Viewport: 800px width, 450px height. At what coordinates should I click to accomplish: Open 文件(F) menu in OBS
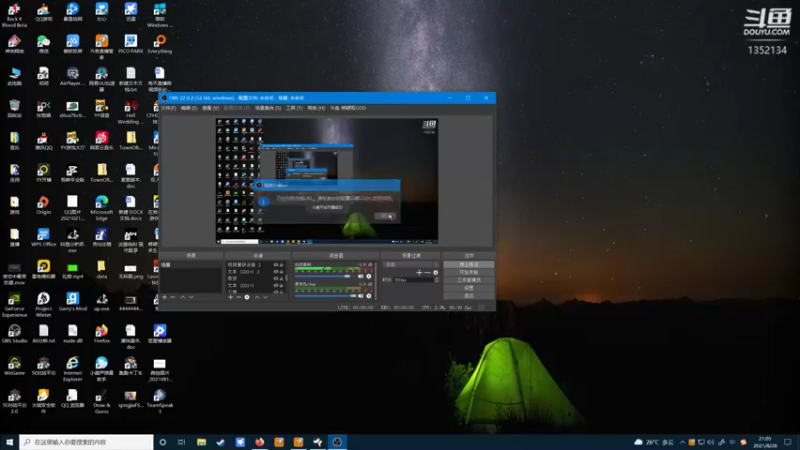coord(168,108)
